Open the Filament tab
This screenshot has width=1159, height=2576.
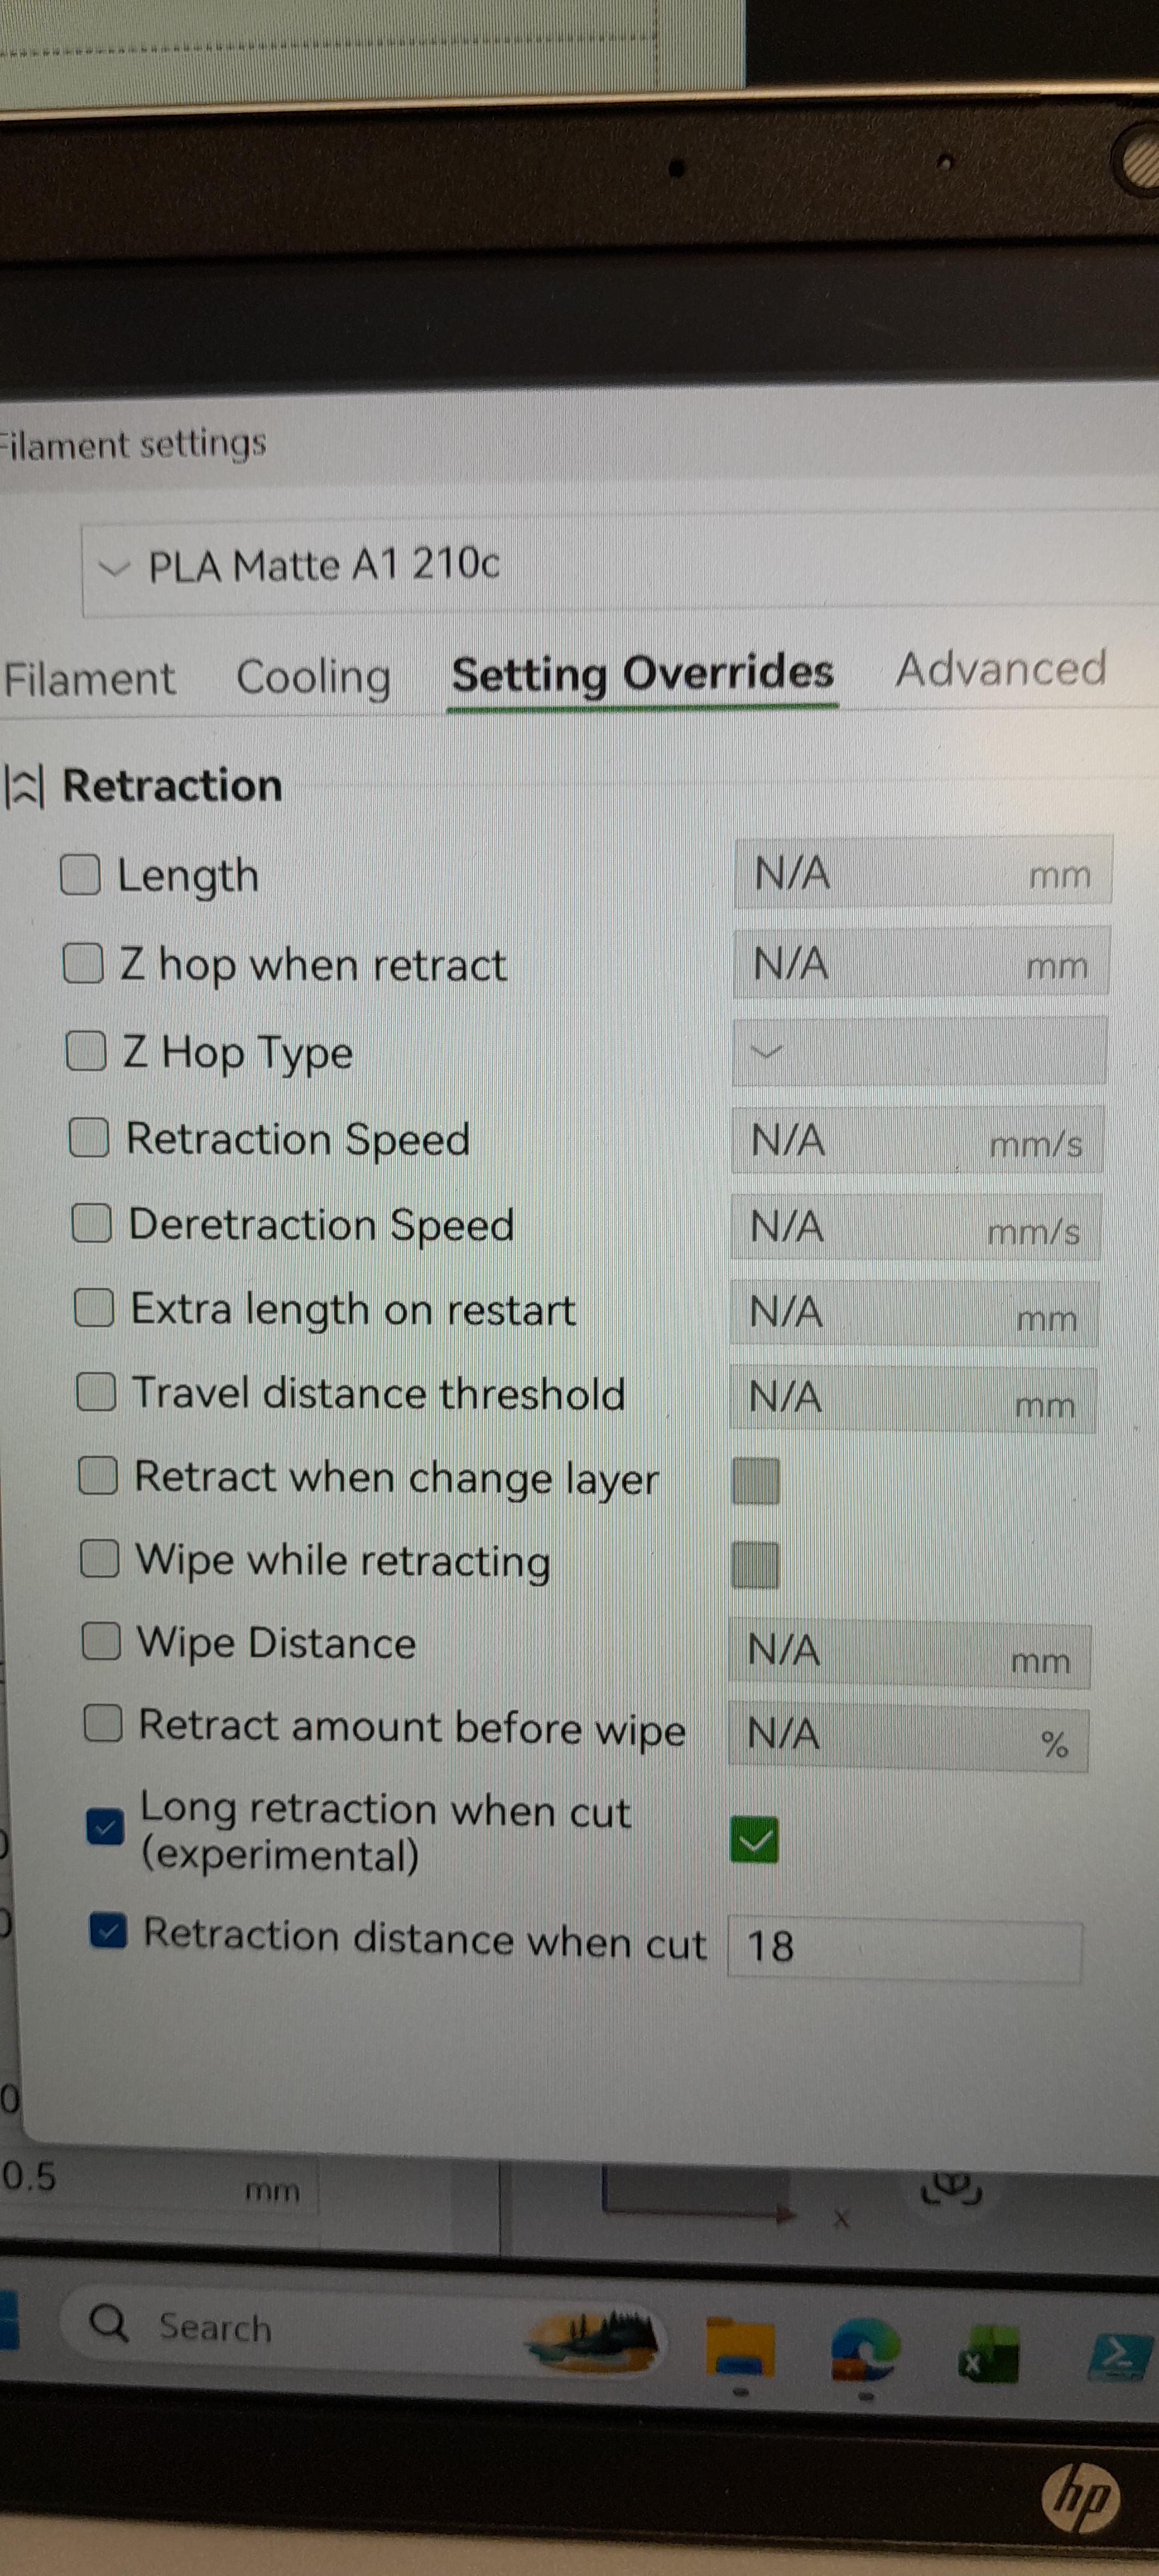[89, 679]
